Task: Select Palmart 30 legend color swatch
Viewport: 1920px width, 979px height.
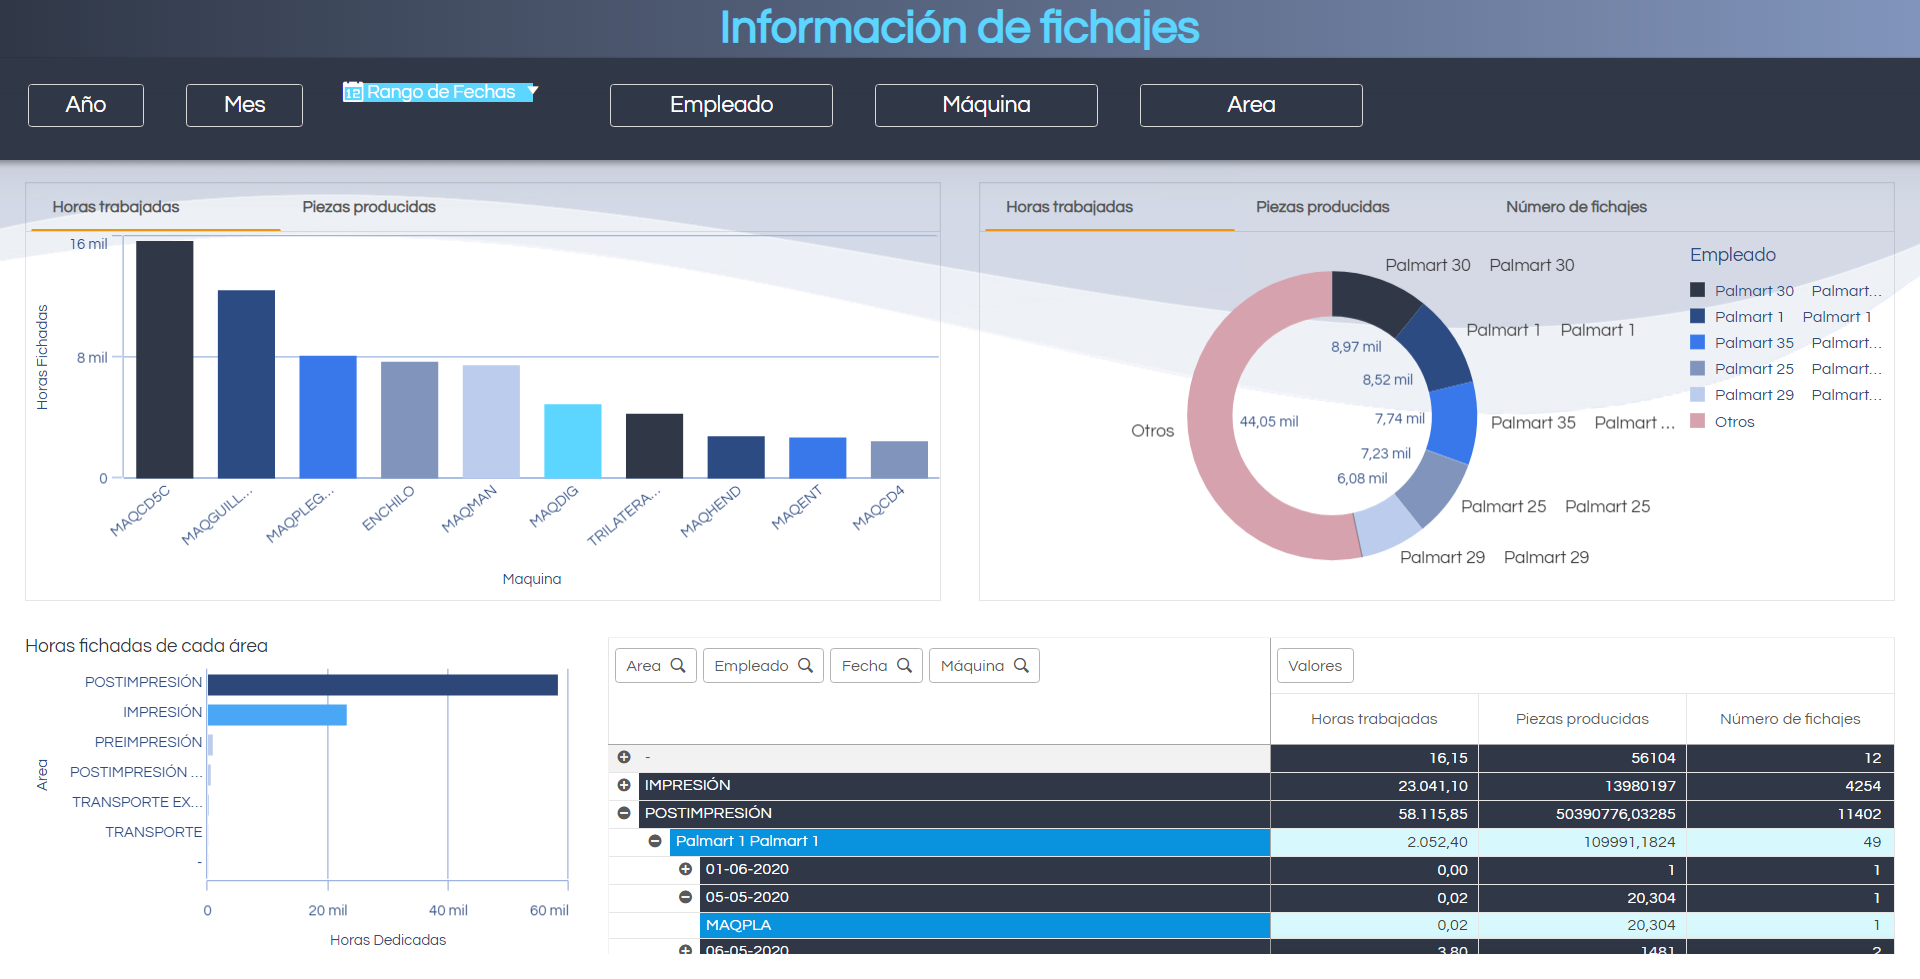Action: pyautogui.click(x=1697, y=290)
